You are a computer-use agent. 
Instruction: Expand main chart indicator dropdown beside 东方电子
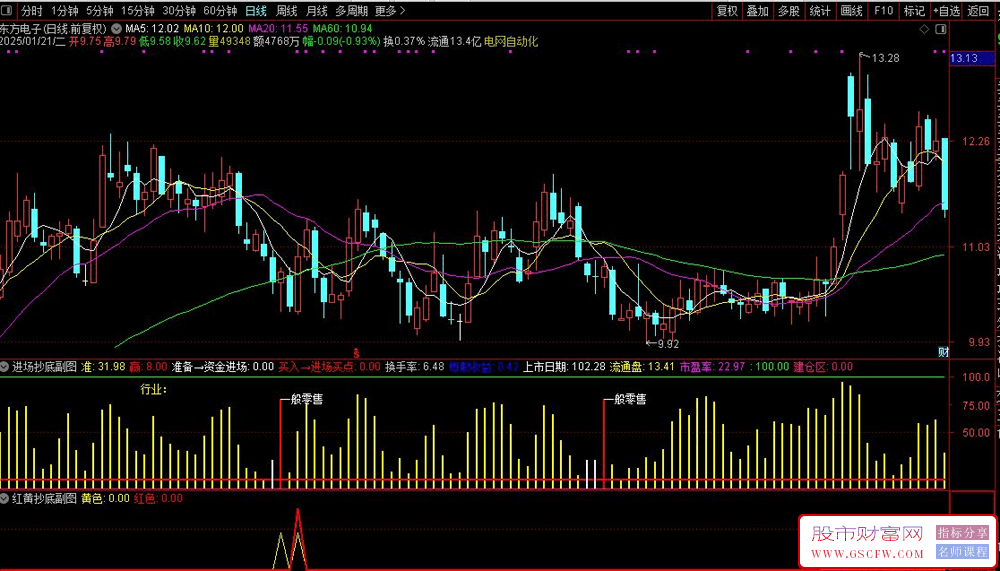point(117,29)
